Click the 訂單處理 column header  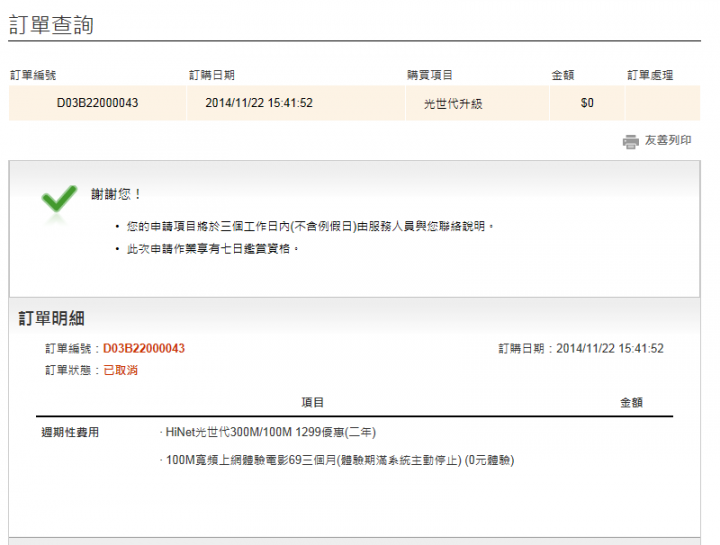650,75
